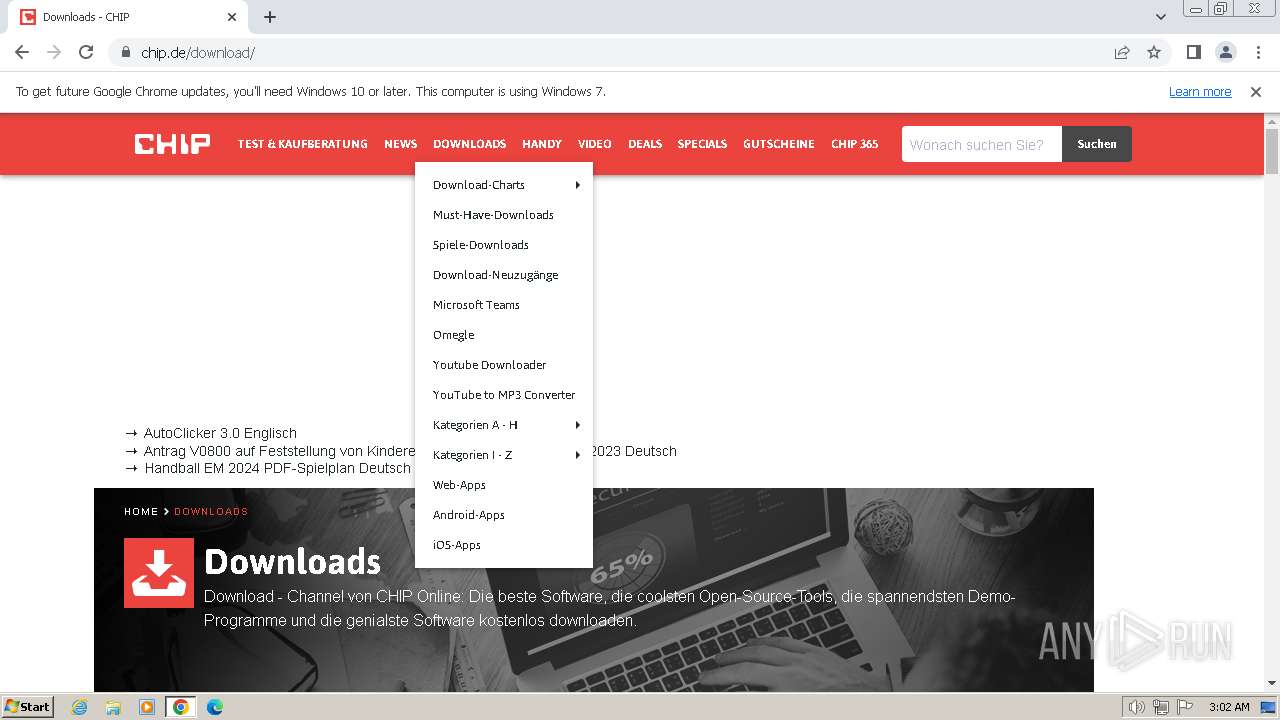Screen dimensions: 1280x720
Task: Open Handball EM 2024 PDF-Spielplan link
Action: click(x=277, y=468)
